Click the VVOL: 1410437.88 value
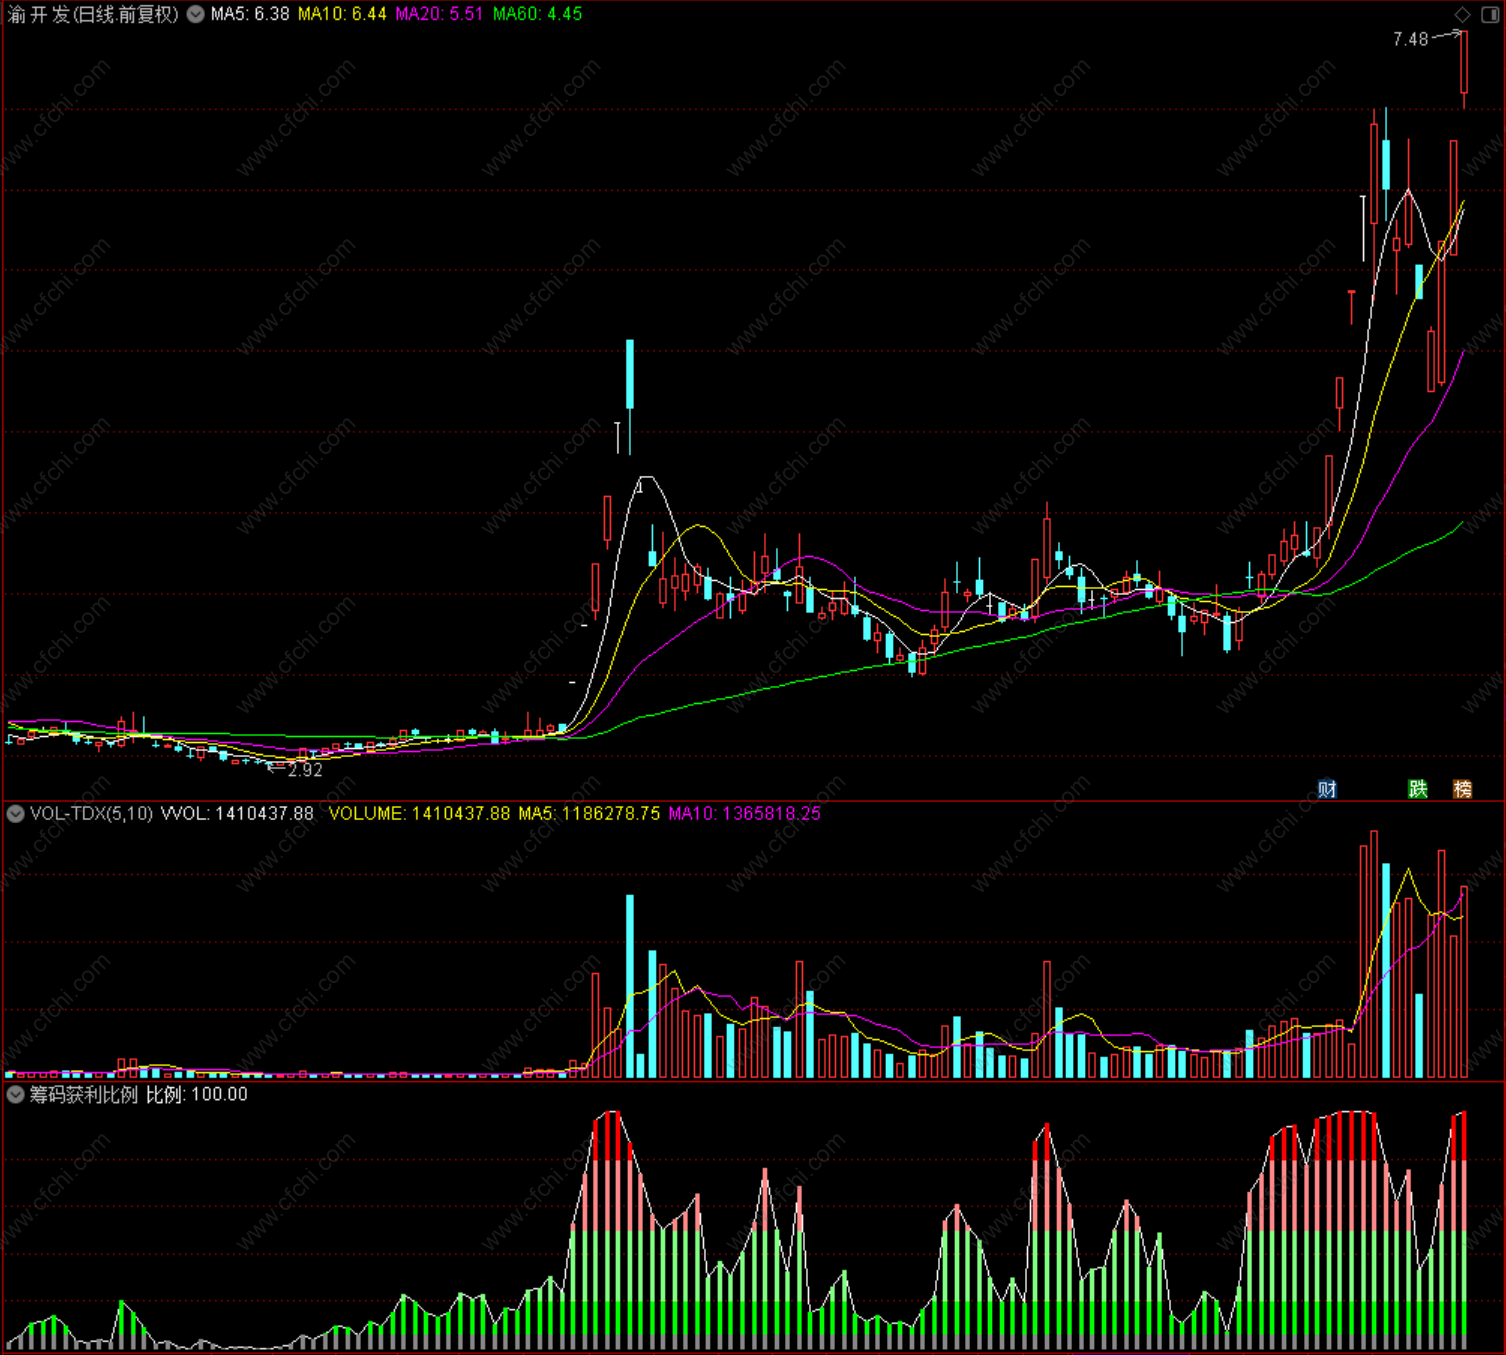1506x1355 pixels. coord(237,813)
